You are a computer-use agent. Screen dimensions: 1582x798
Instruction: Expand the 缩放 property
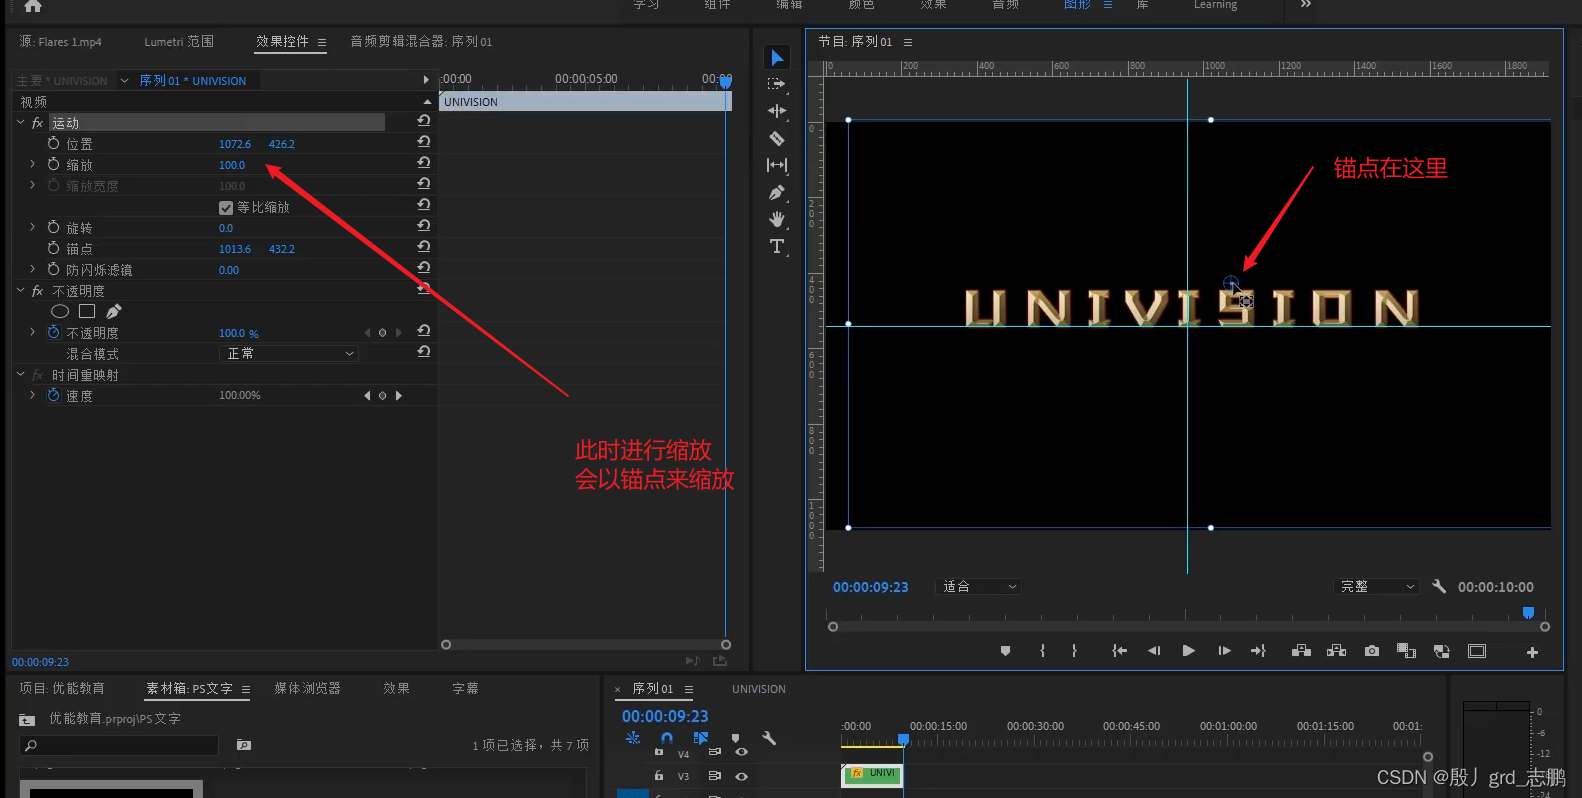point(32,164)
